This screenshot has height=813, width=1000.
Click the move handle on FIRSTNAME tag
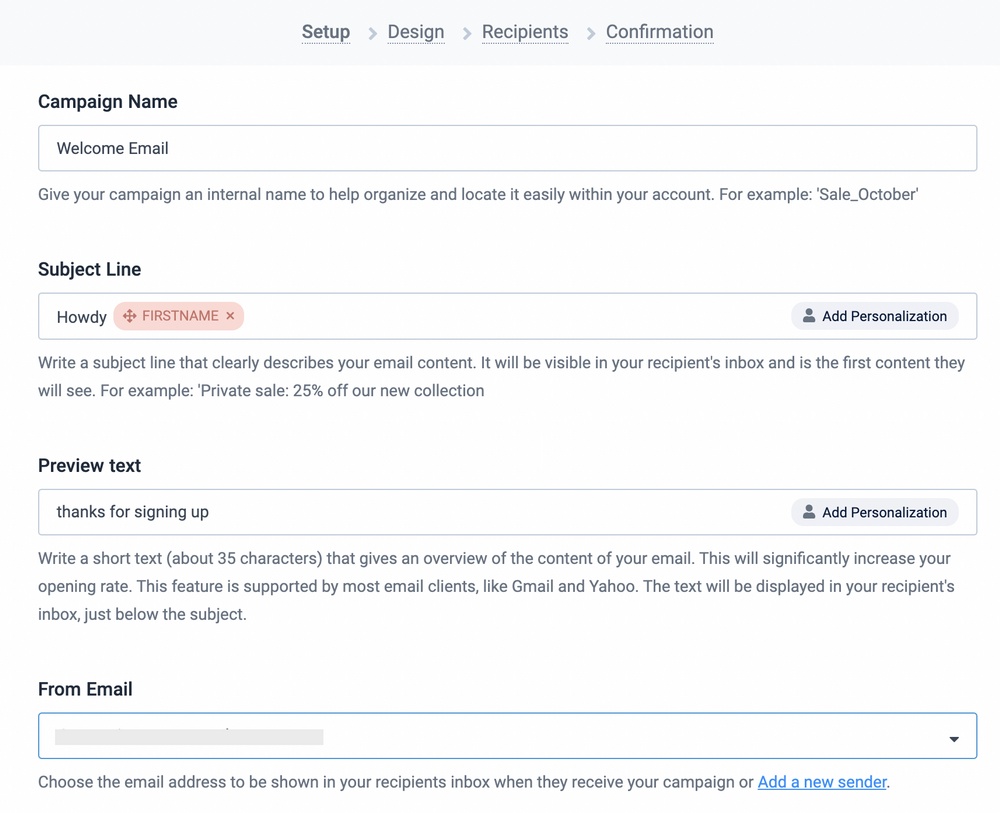point(129,316)
